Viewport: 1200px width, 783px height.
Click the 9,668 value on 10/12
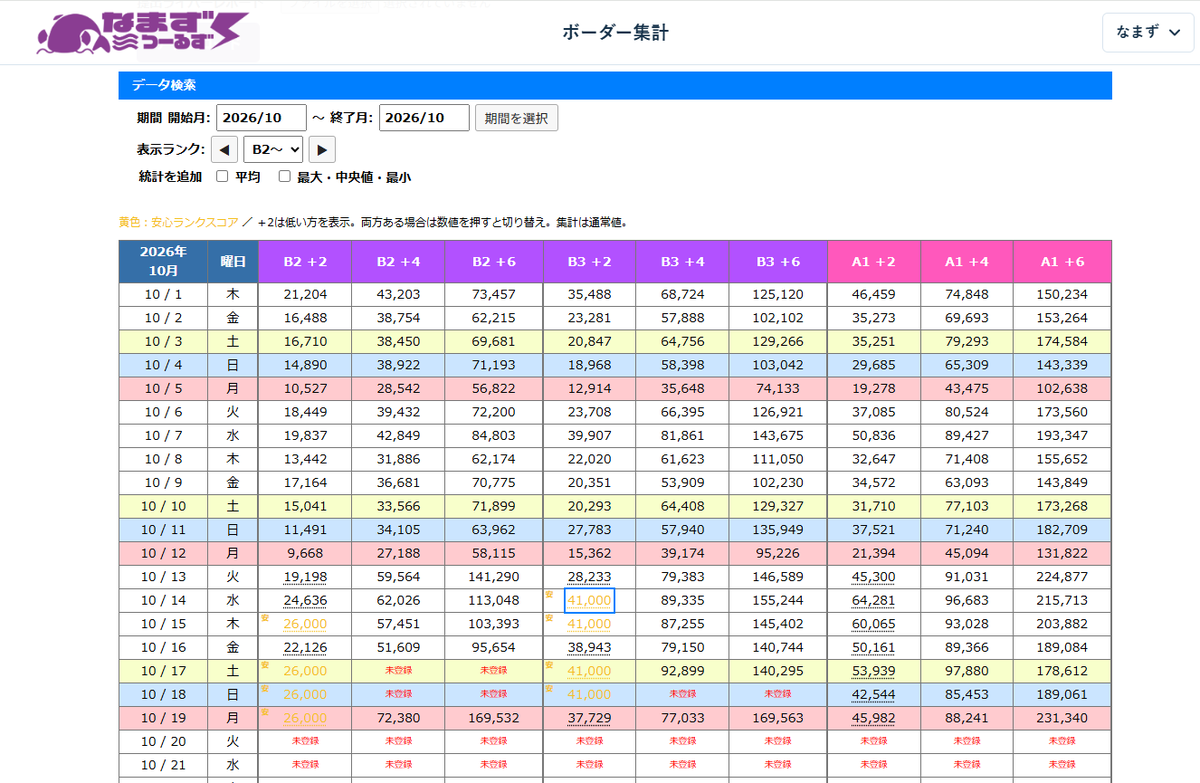point(305,553)
